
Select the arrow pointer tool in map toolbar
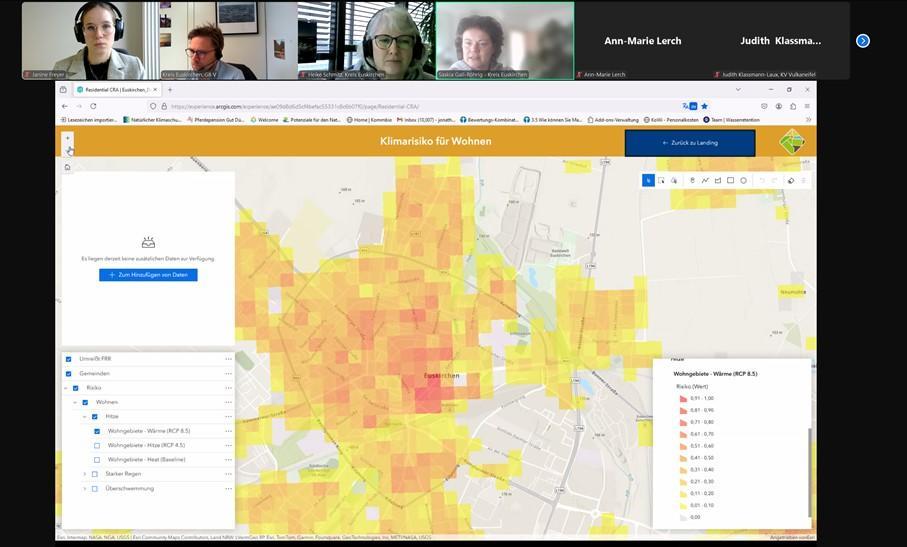pos(649,180)
